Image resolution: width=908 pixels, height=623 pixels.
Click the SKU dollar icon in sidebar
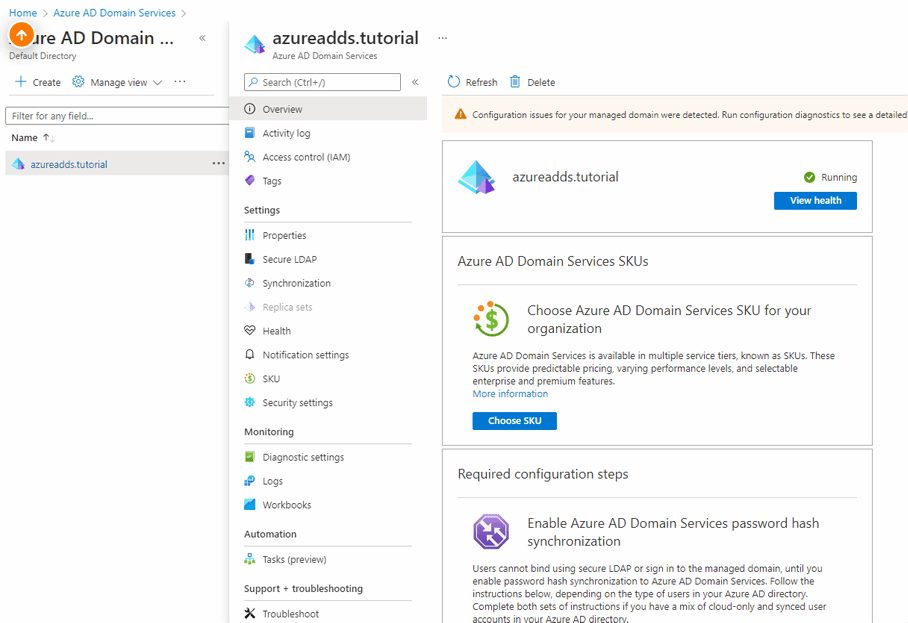click(x=250, y=378)
